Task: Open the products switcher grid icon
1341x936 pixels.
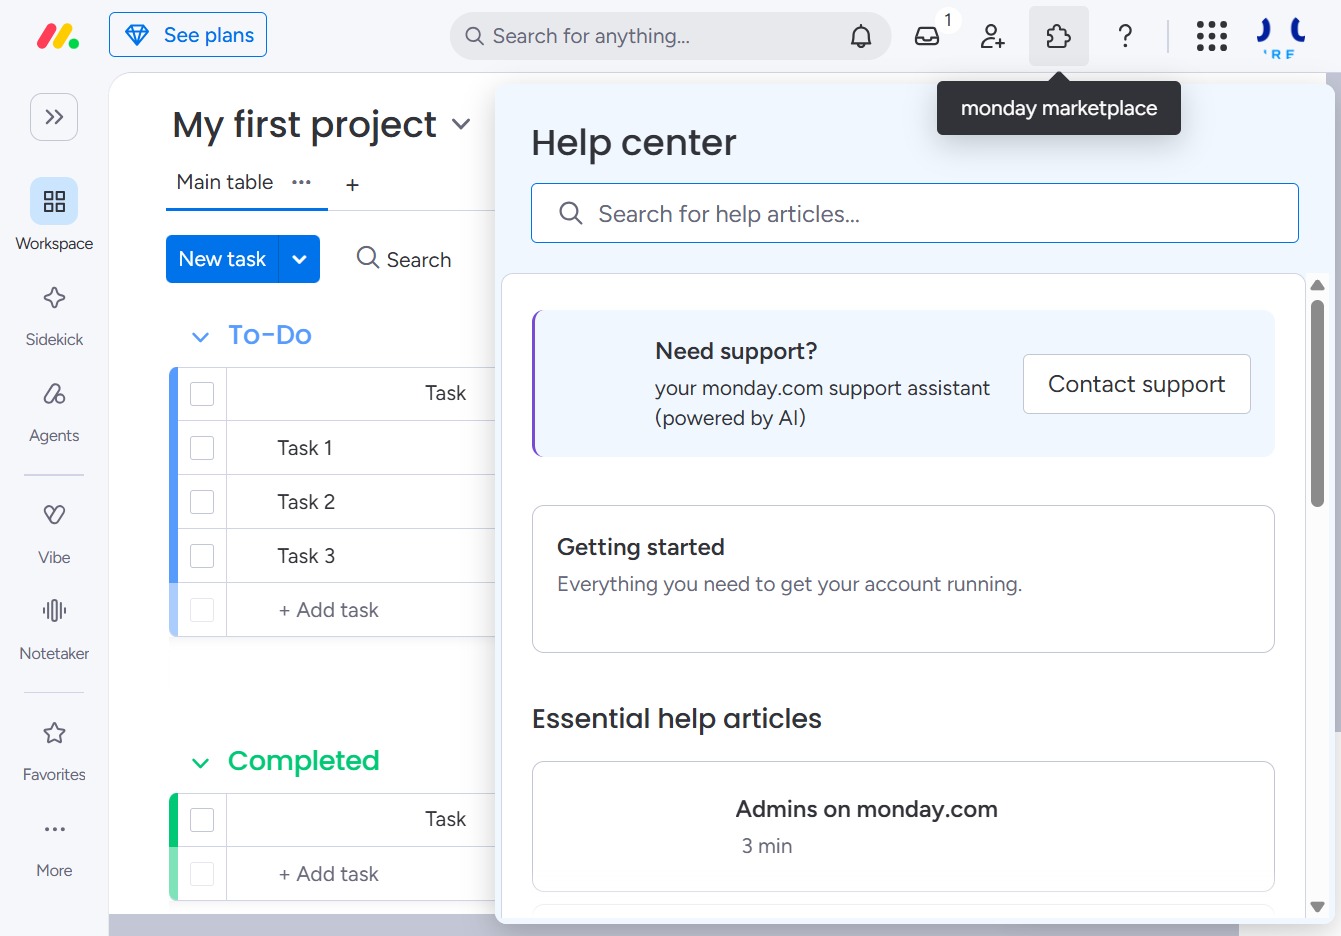Action: (1211, 36)
